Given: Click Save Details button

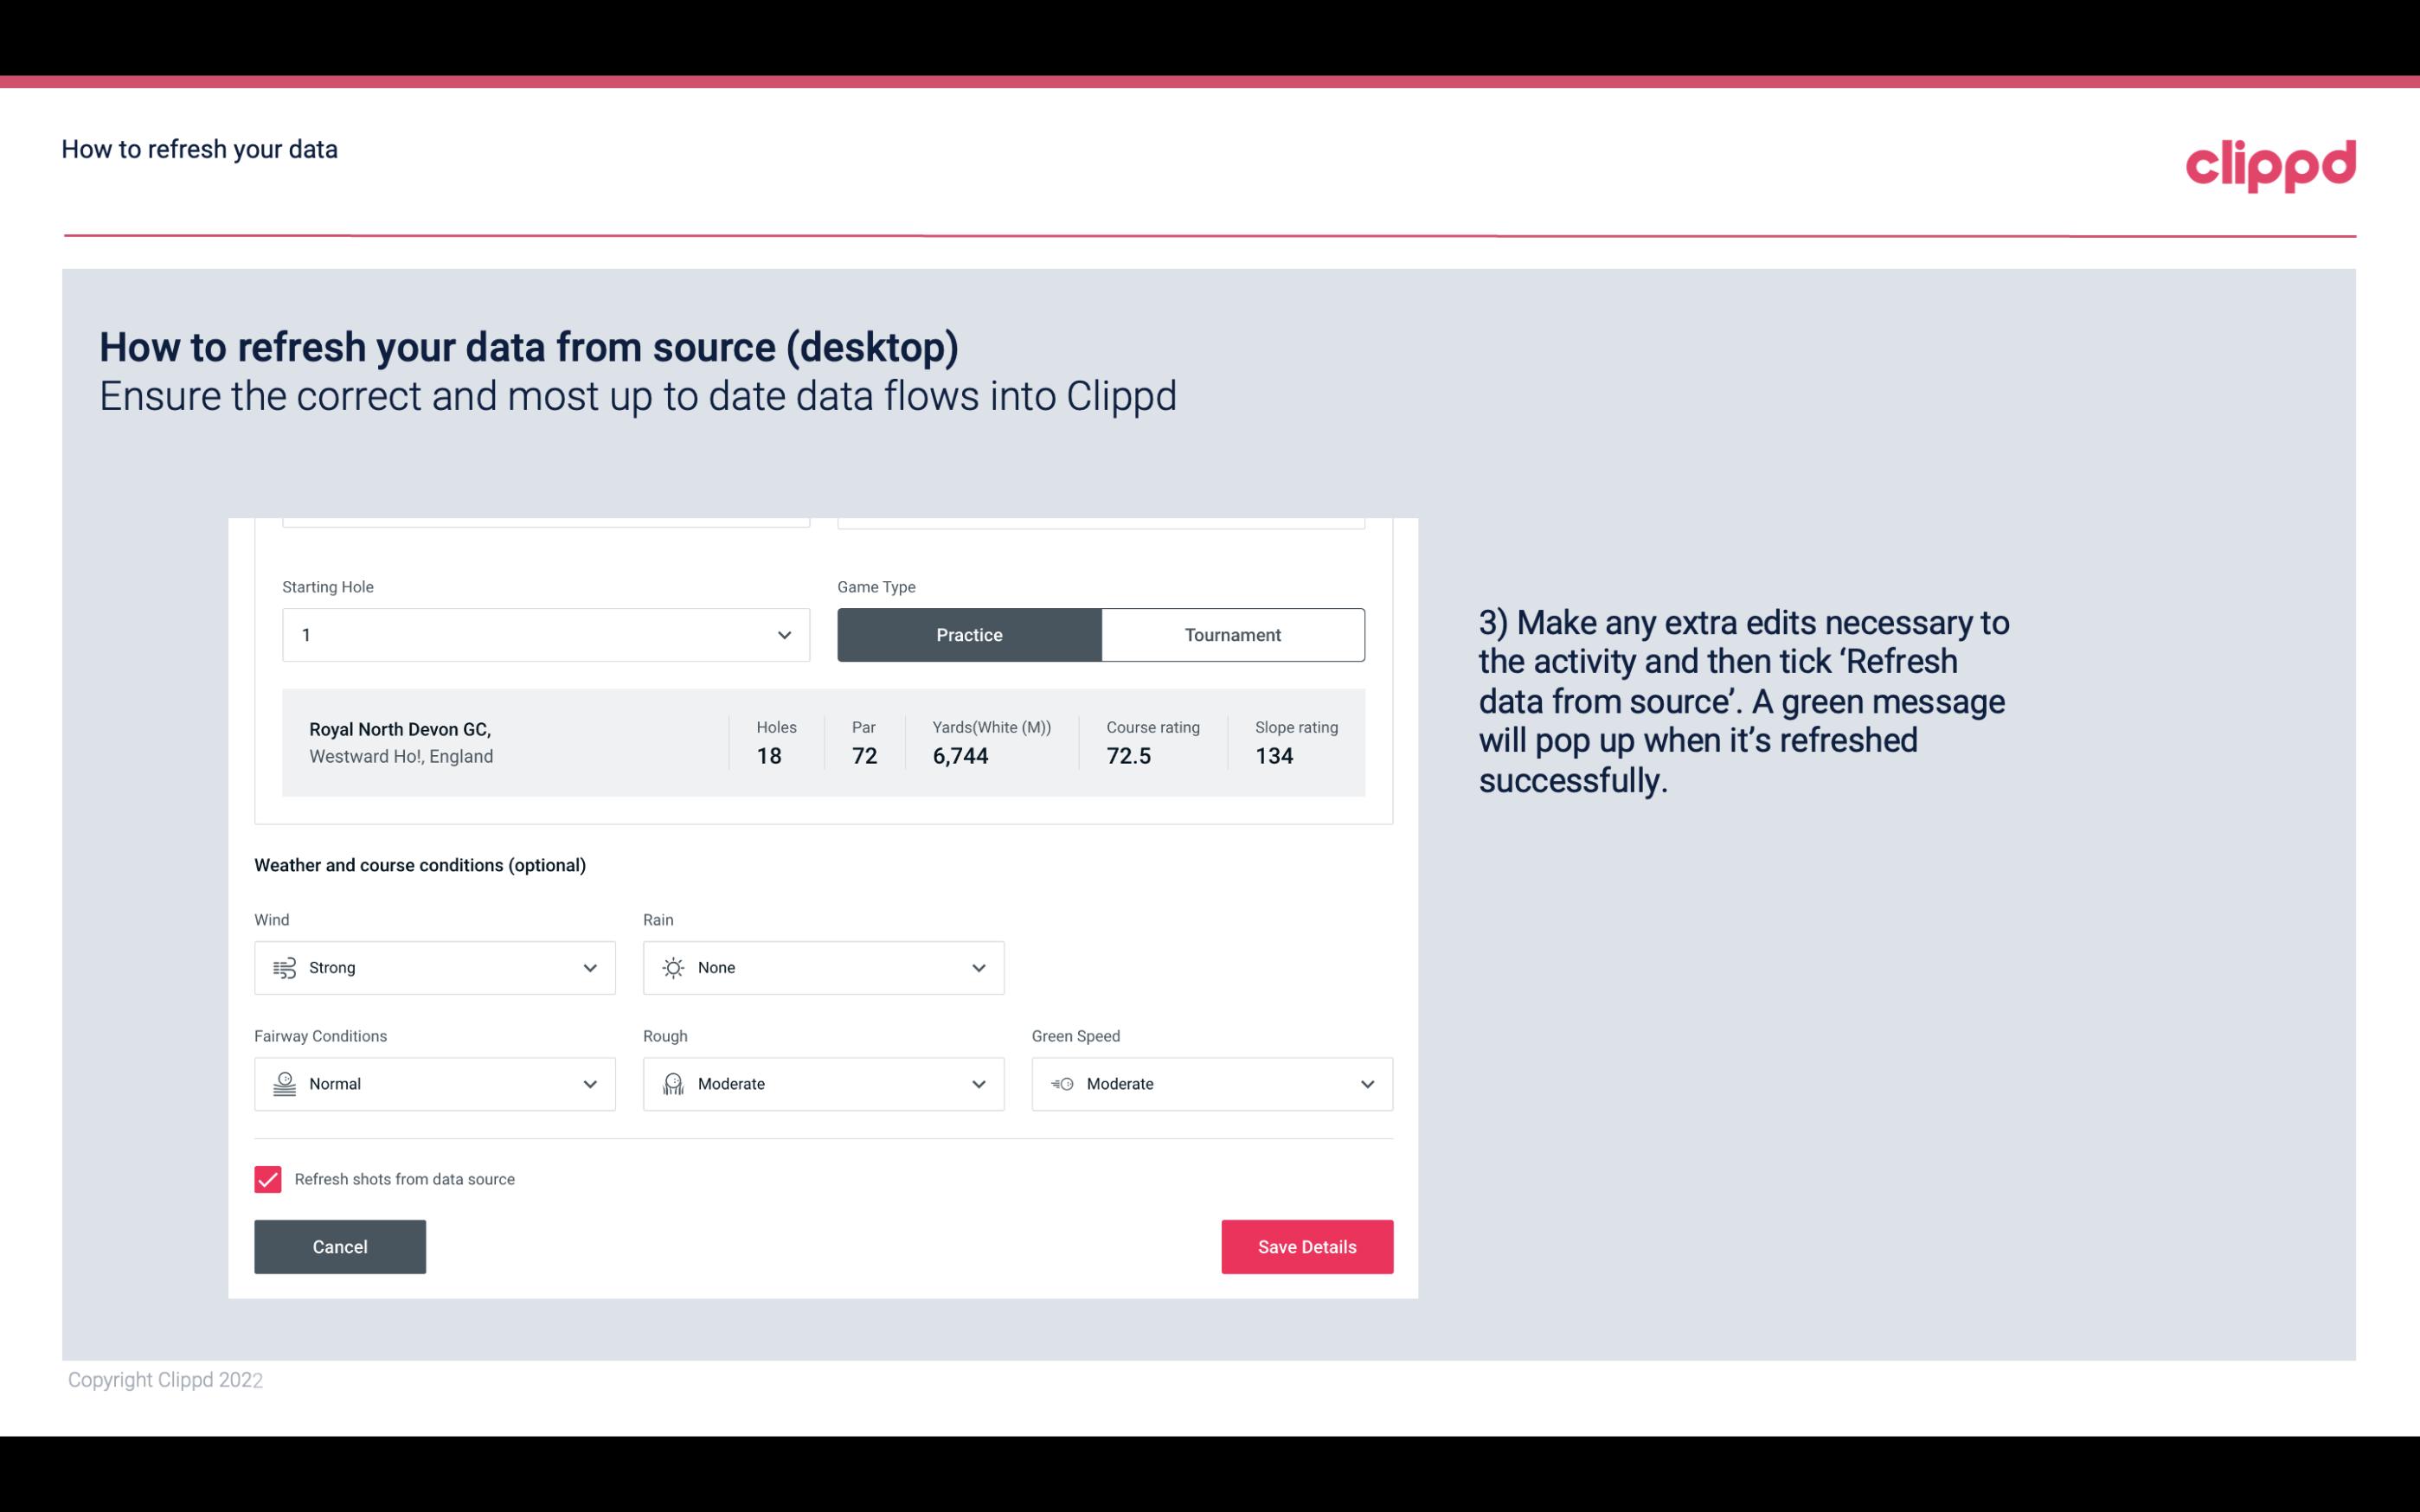Looking at the screenshot, I should pos(1306,1246).
